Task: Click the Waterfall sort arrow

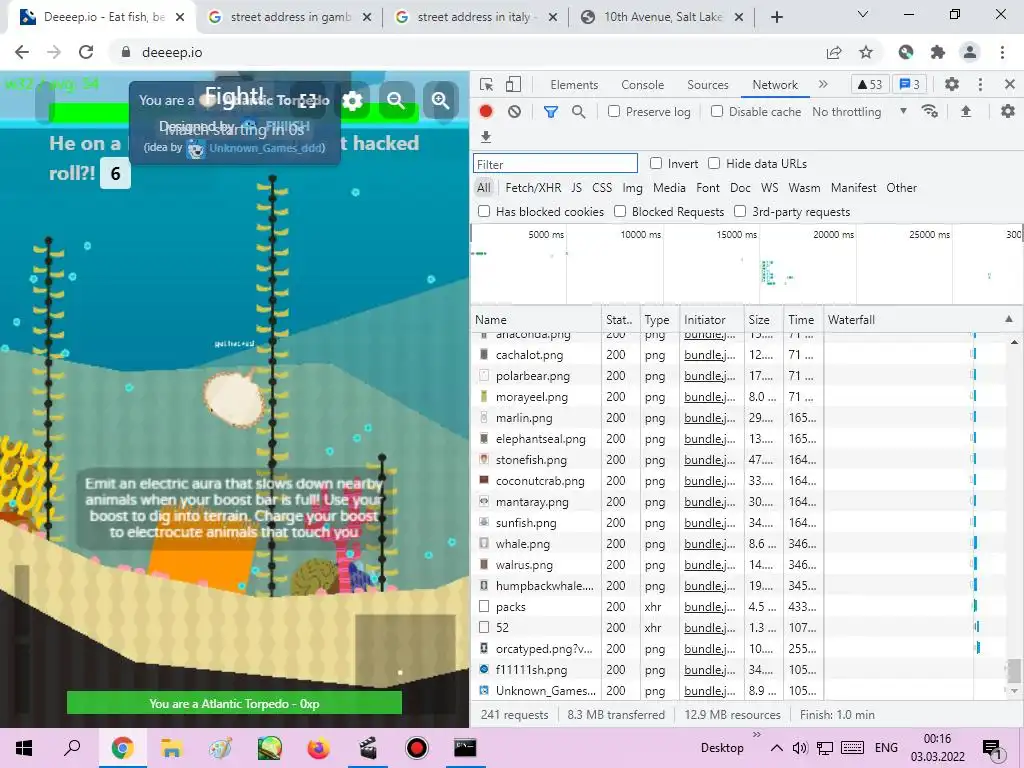Action: (x=1008, y=319)
